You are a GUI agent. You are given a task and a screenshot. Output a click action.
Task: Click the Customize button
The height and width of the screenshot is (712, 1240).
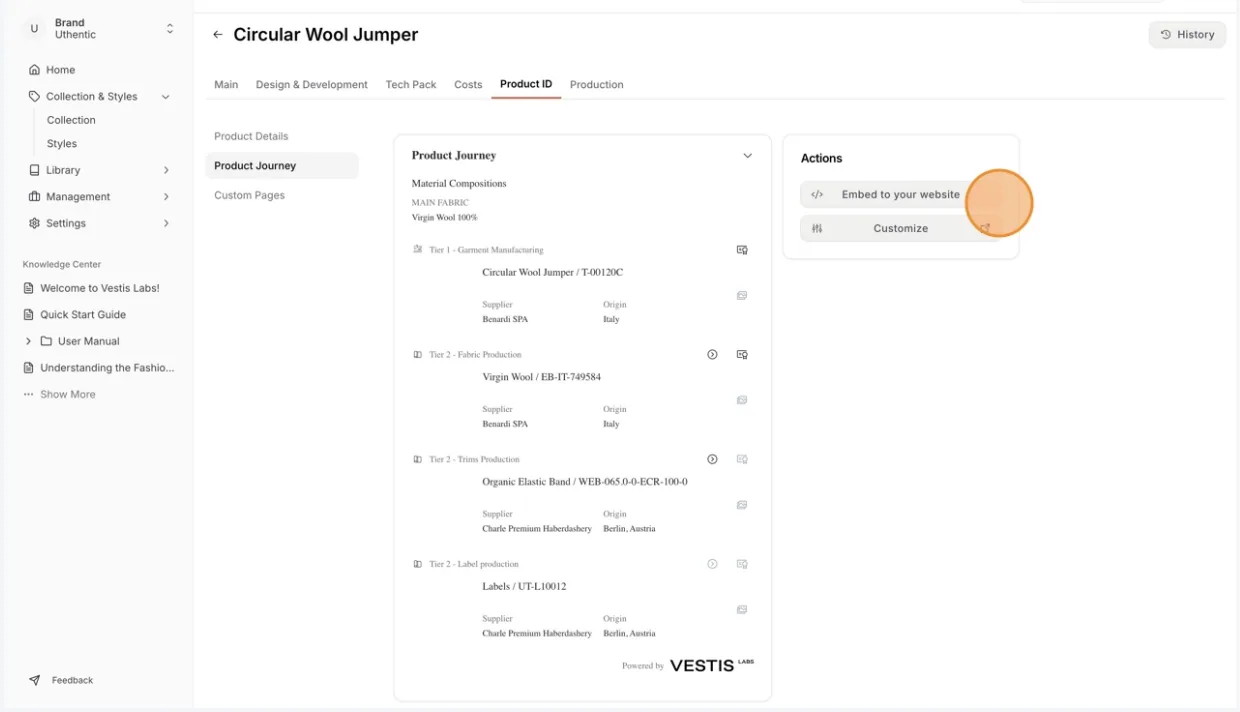[x=900, y=228]
